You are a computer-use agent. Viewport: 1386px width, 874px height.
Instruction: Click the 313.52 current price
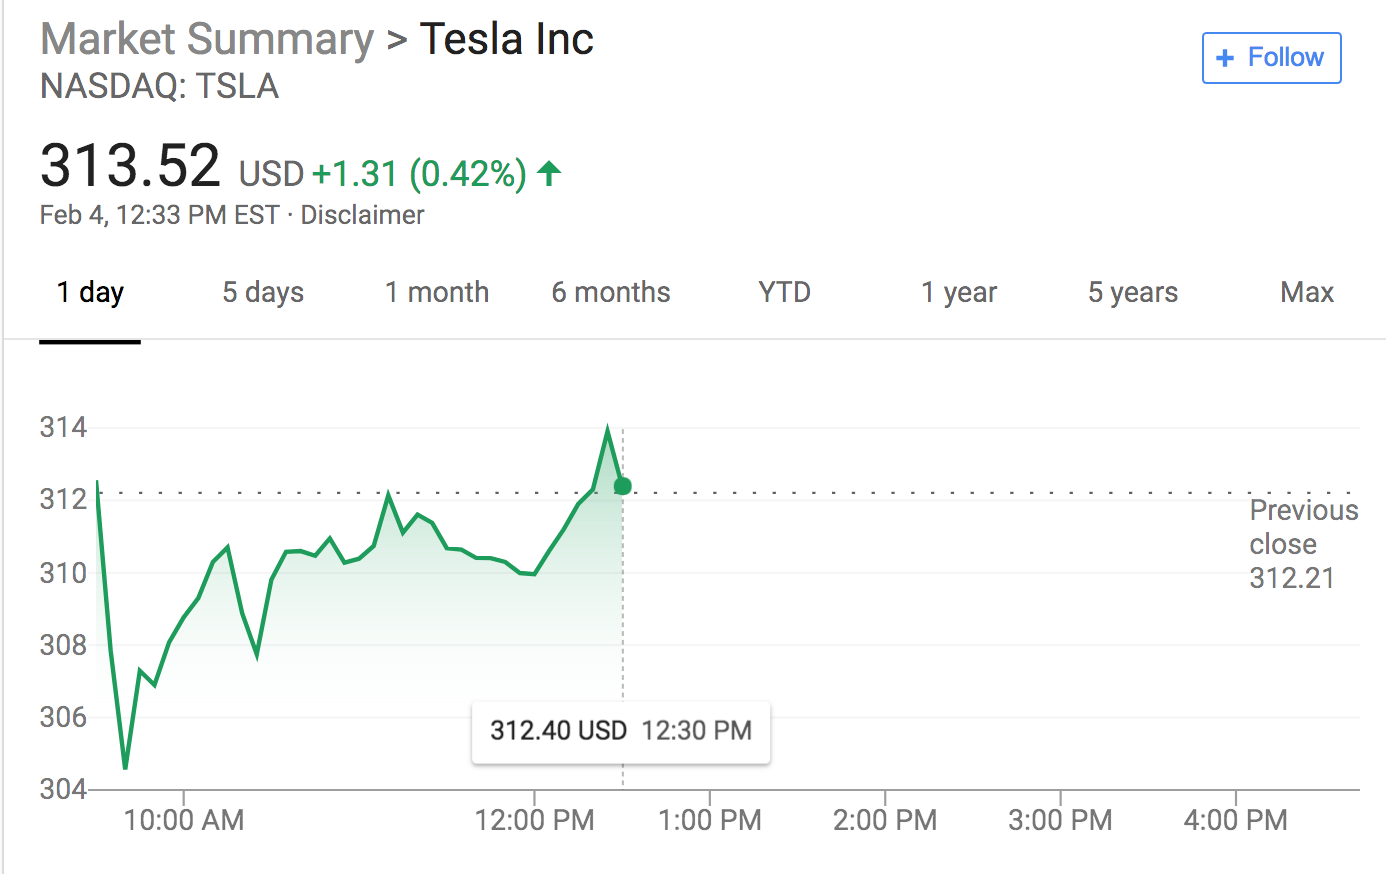(x=130, y=166)
